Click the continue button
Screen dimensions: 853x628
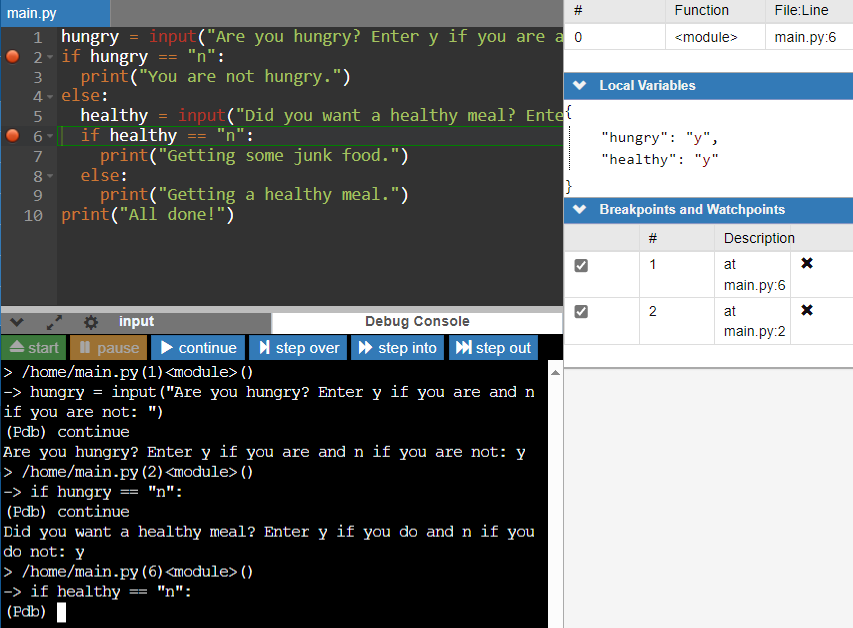[x=198, y=348]
